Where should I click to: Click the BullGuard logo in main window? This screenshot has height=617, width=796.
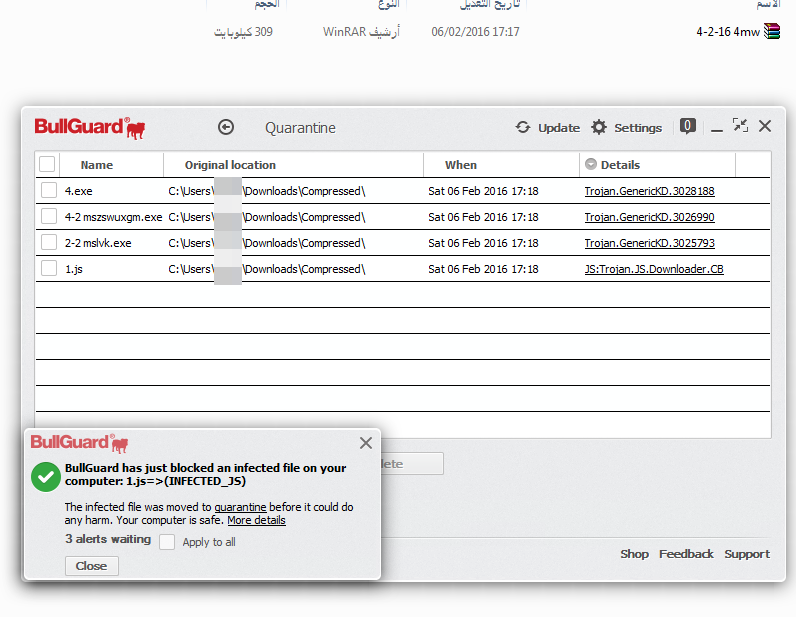point(90,127)
